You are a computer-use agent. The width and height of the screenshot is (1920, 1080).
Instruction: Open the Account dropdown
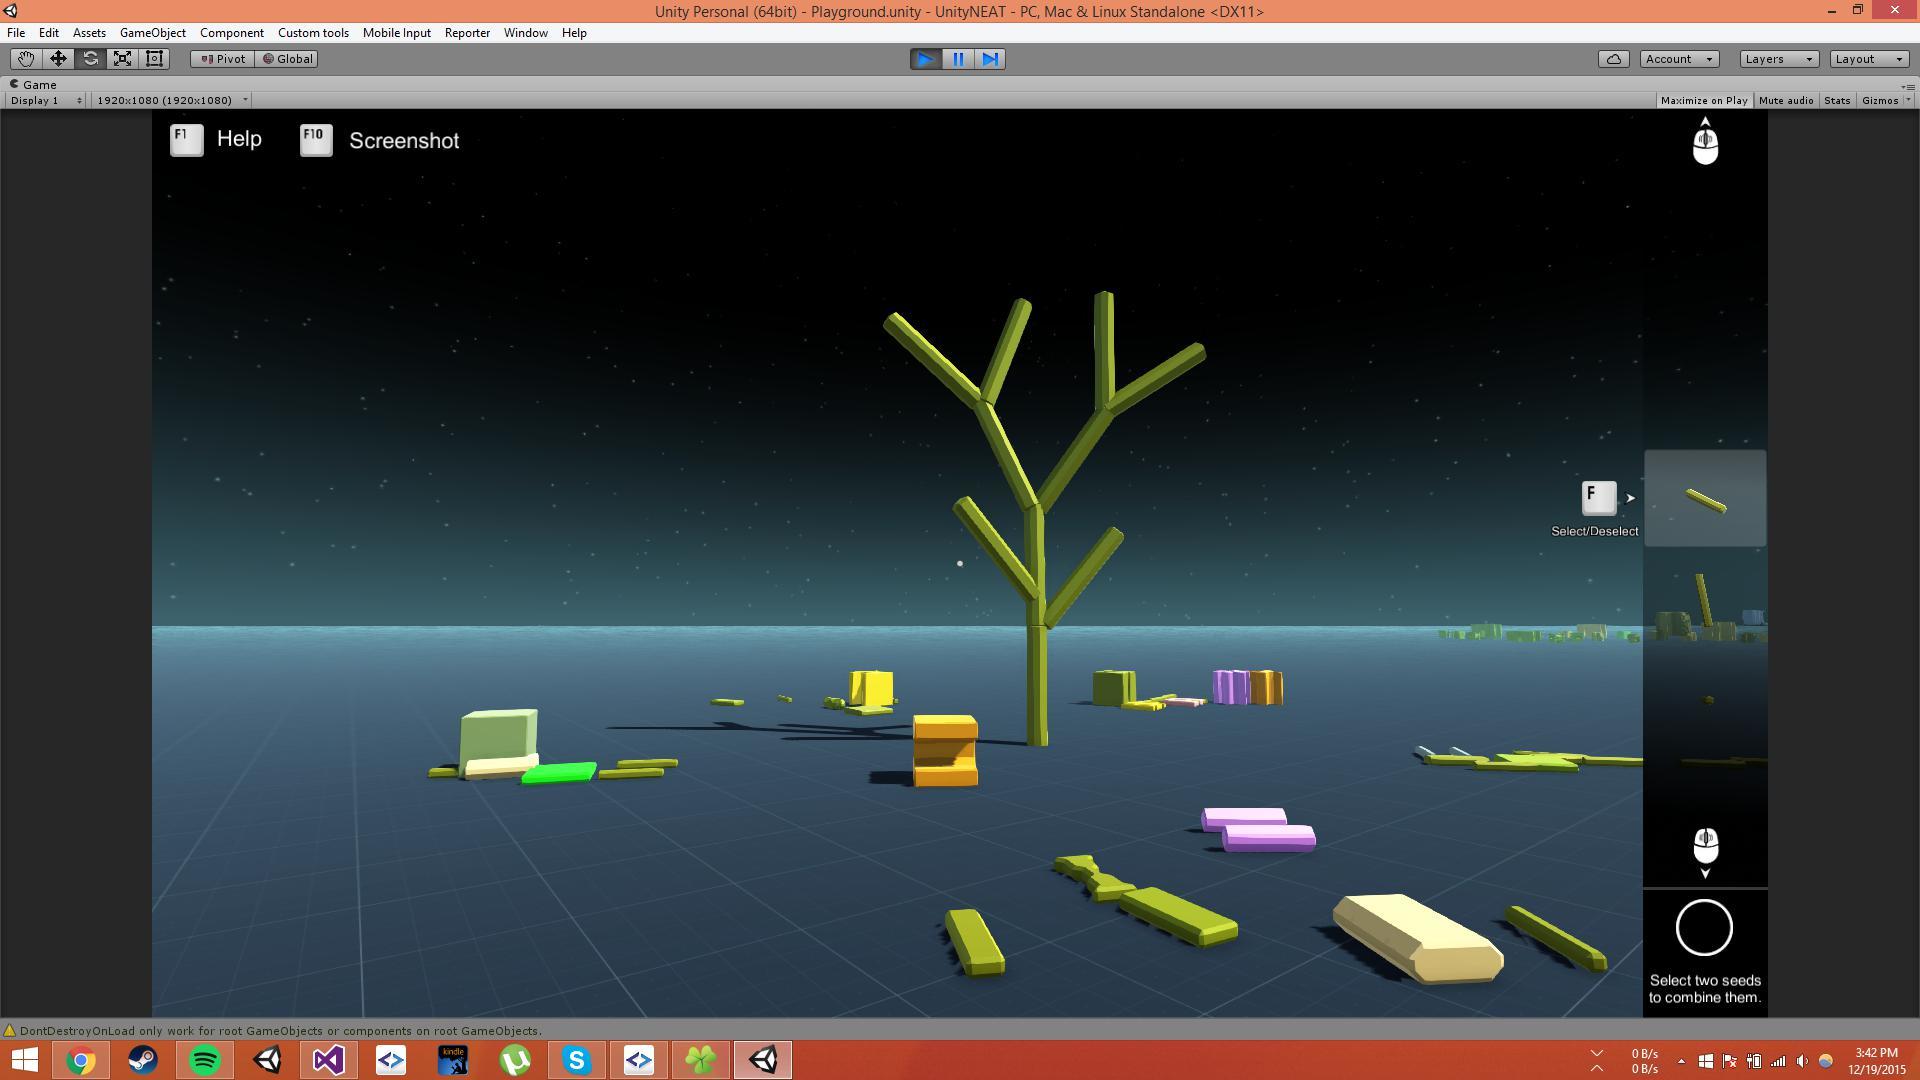[1679, 59]
